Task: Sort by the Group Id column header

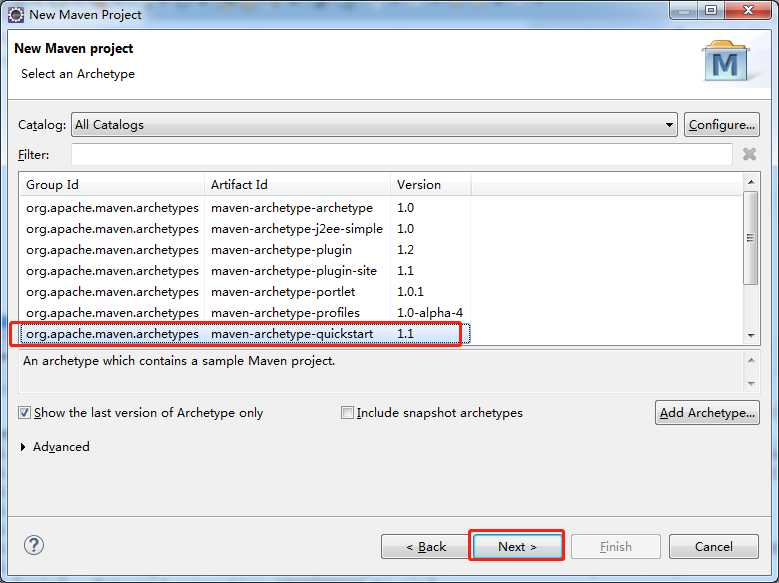Action: pyautogui.click(x=112, y=184)
